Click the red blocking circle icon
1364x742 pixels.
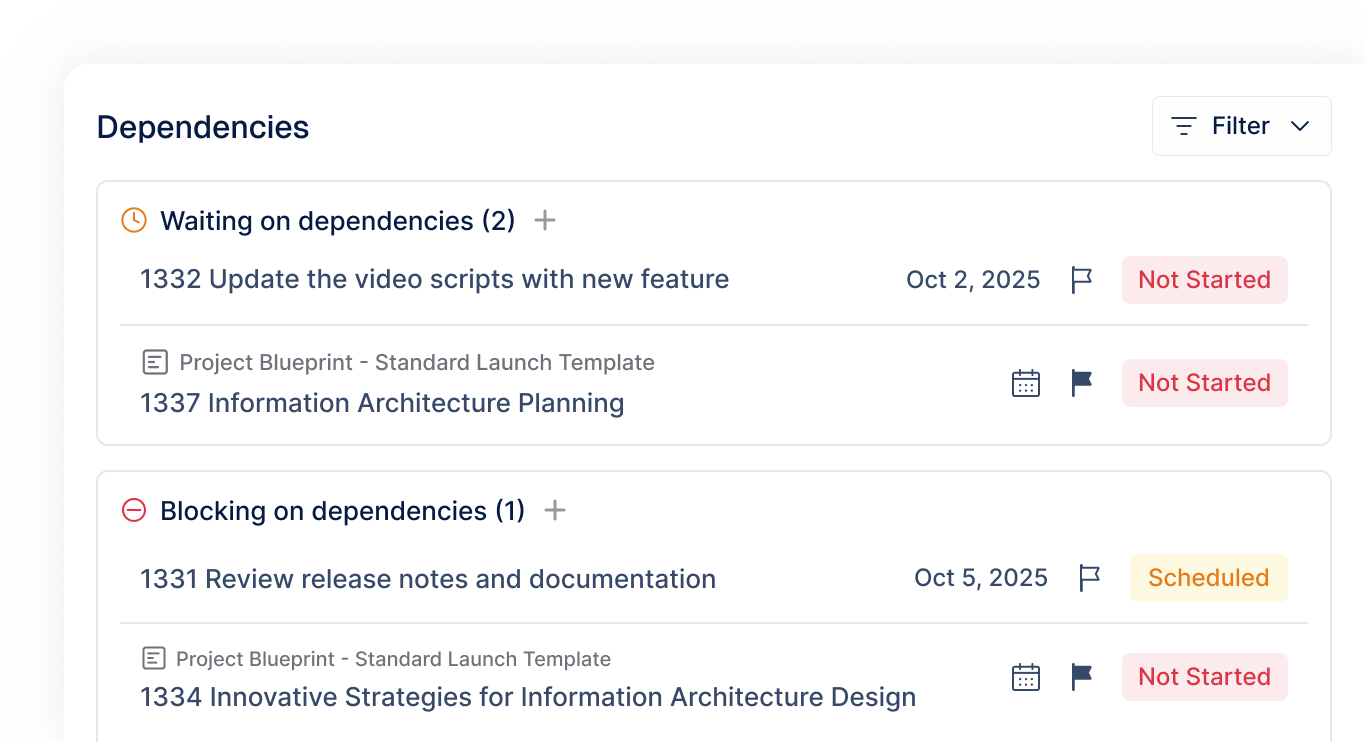[x=134, y=510]
